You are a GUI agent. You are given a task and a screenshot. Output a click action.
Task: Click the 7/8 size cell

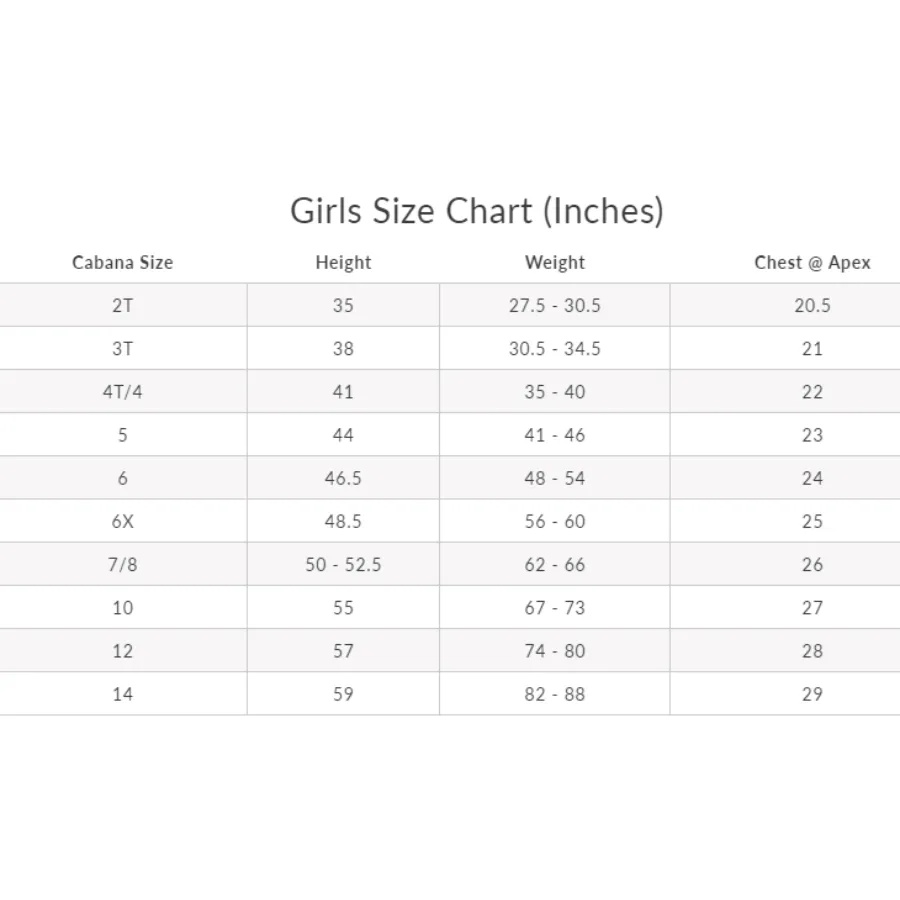(122, 564)
